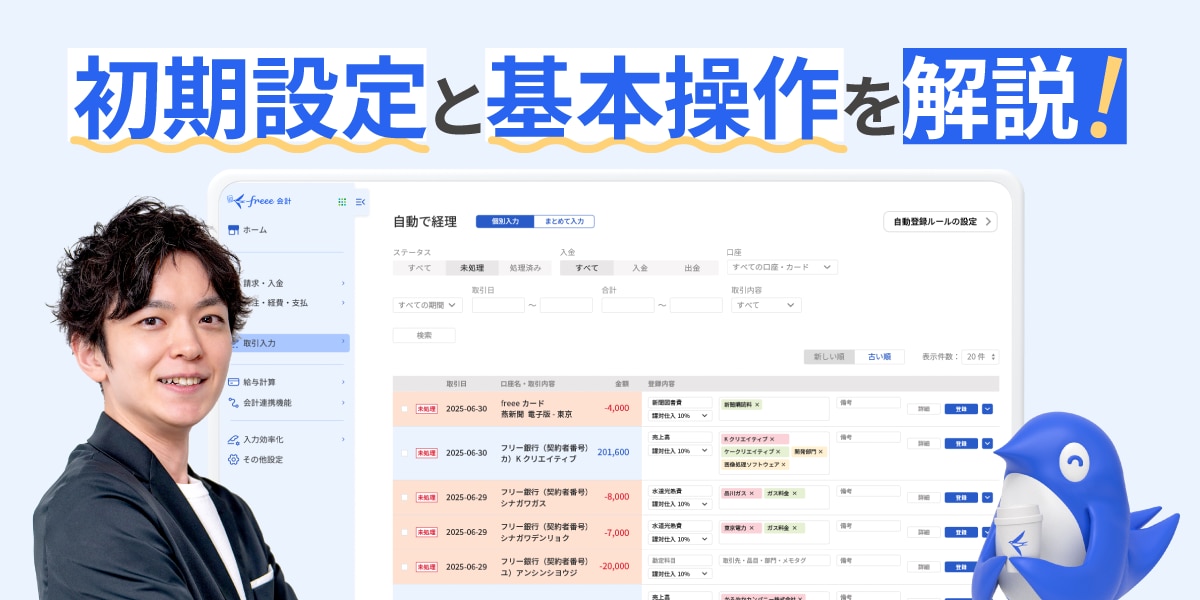Open the すべての口座・カード dropdown

[x=782, y=267]
